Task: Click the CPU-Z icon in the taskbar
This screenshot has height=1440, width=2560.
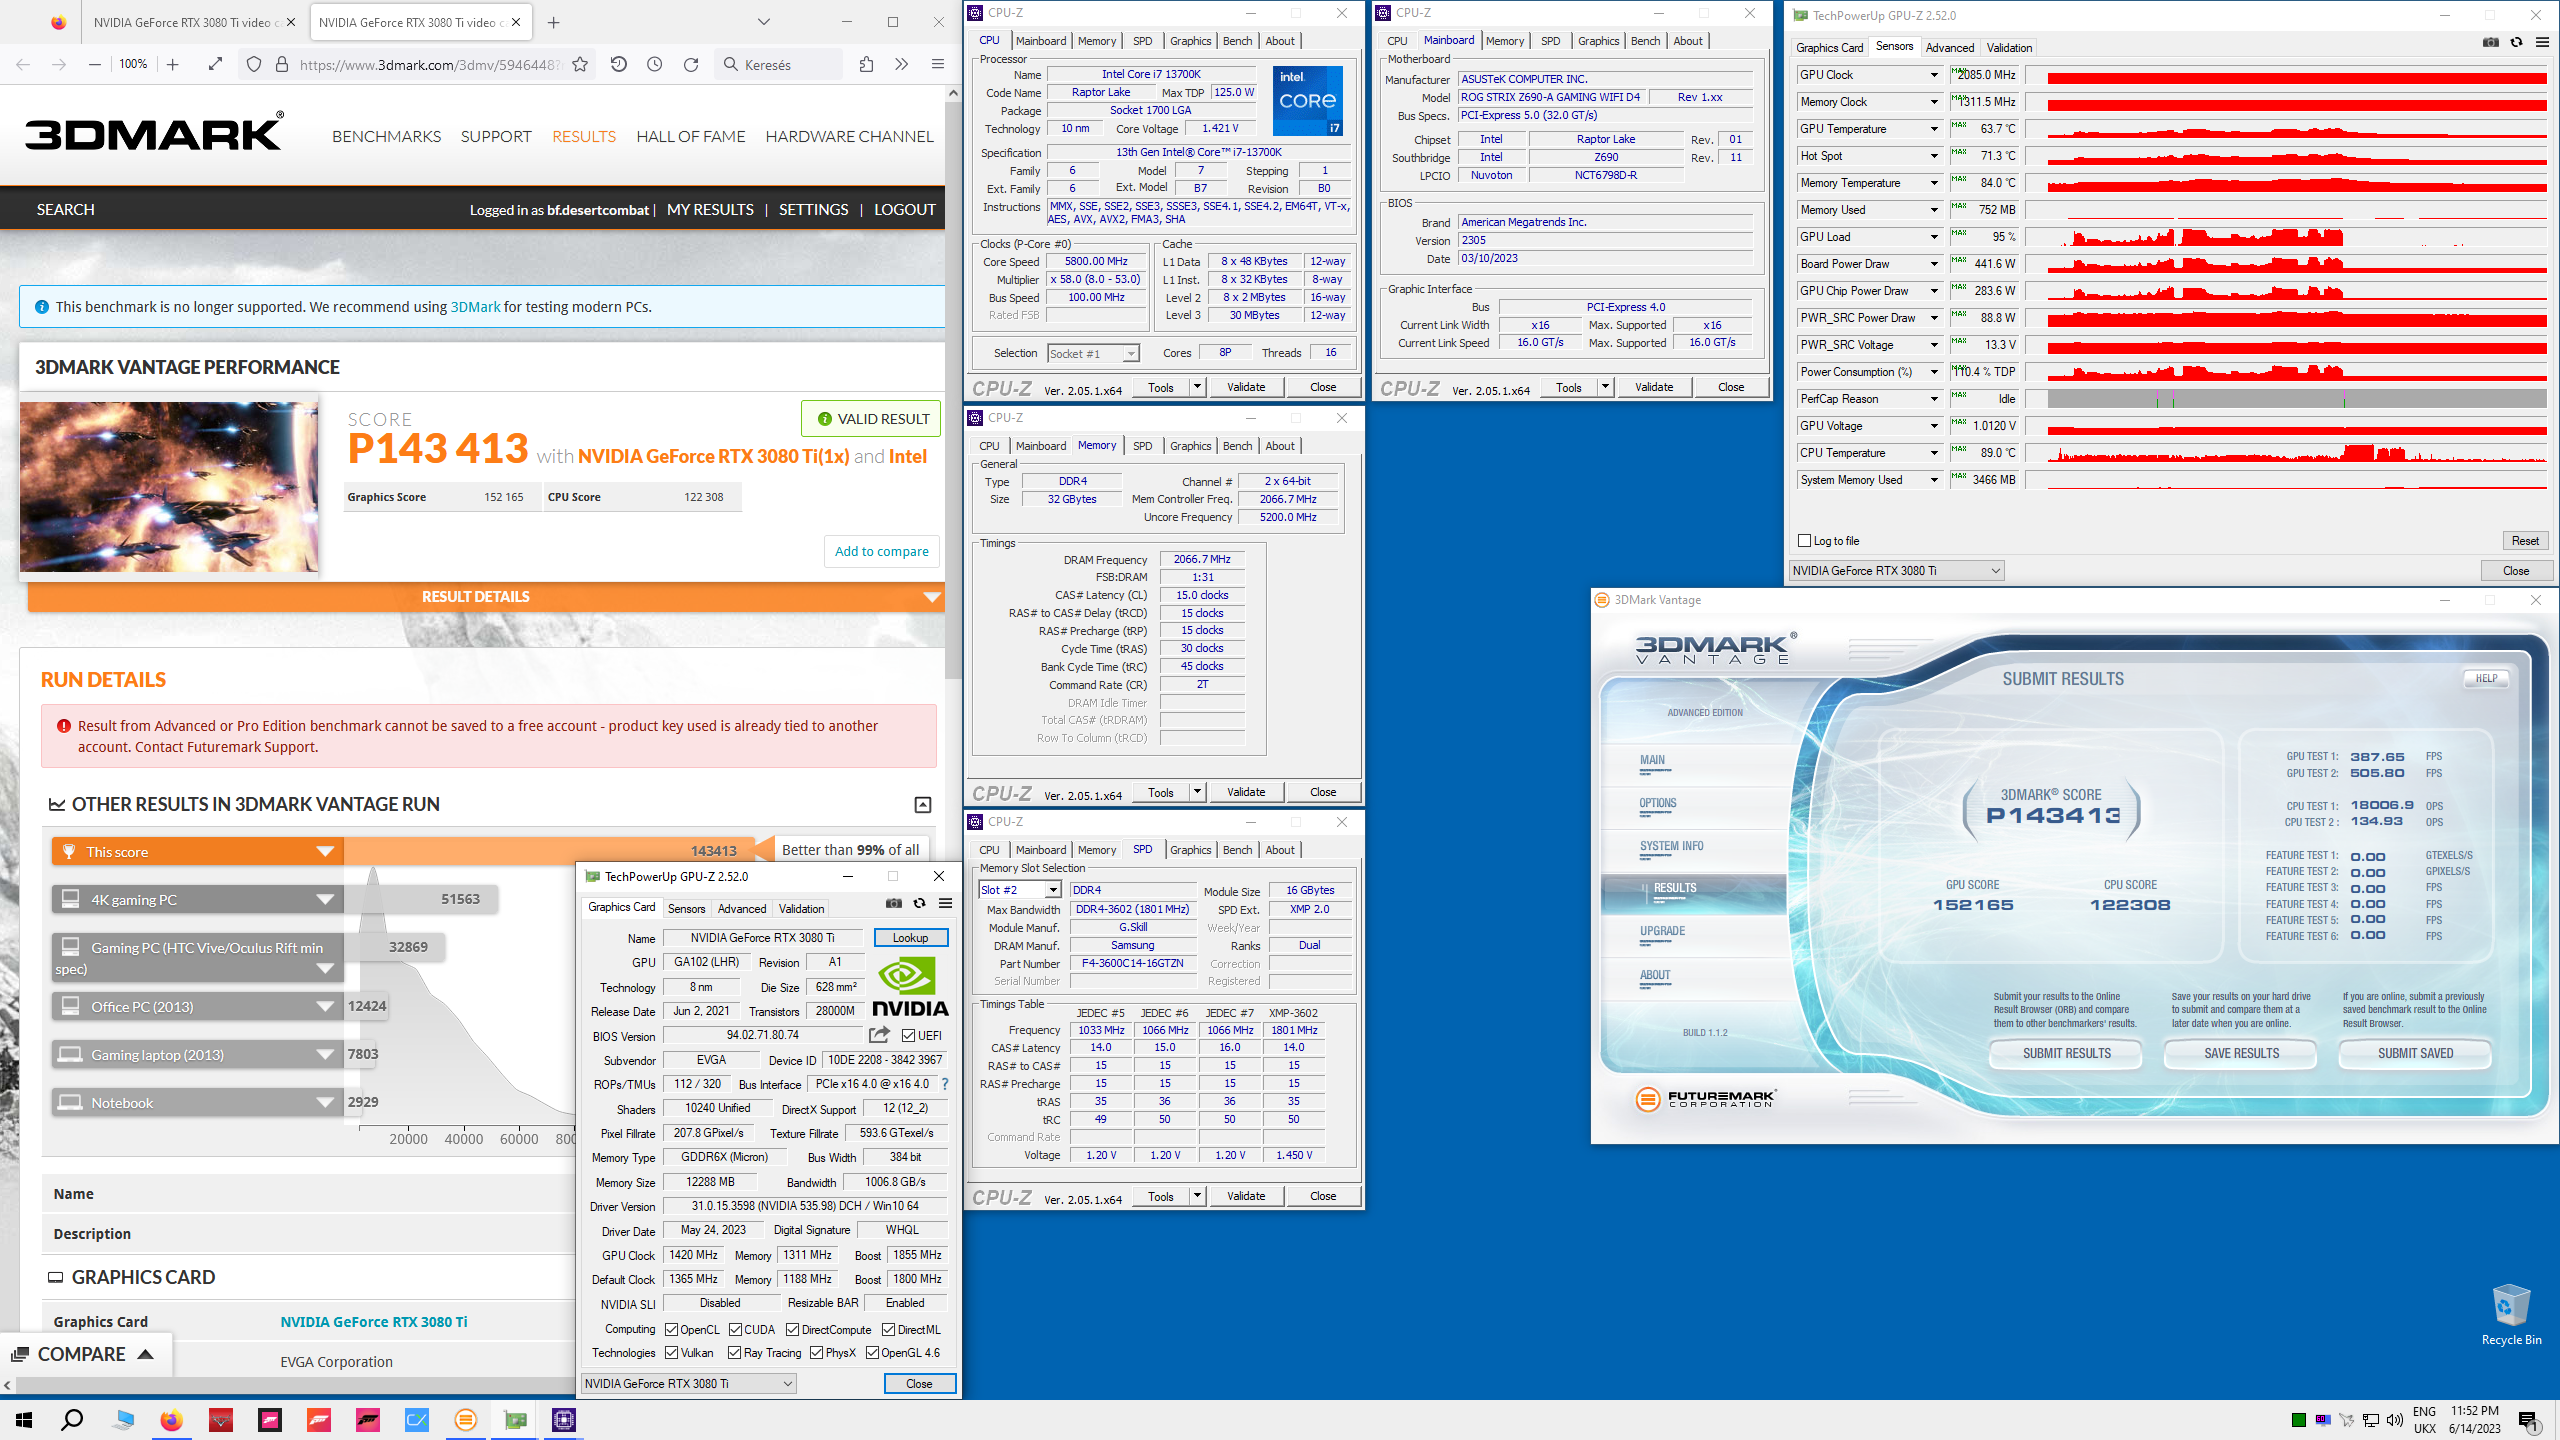Action: pyautogui.click(x=564, y=1420)
